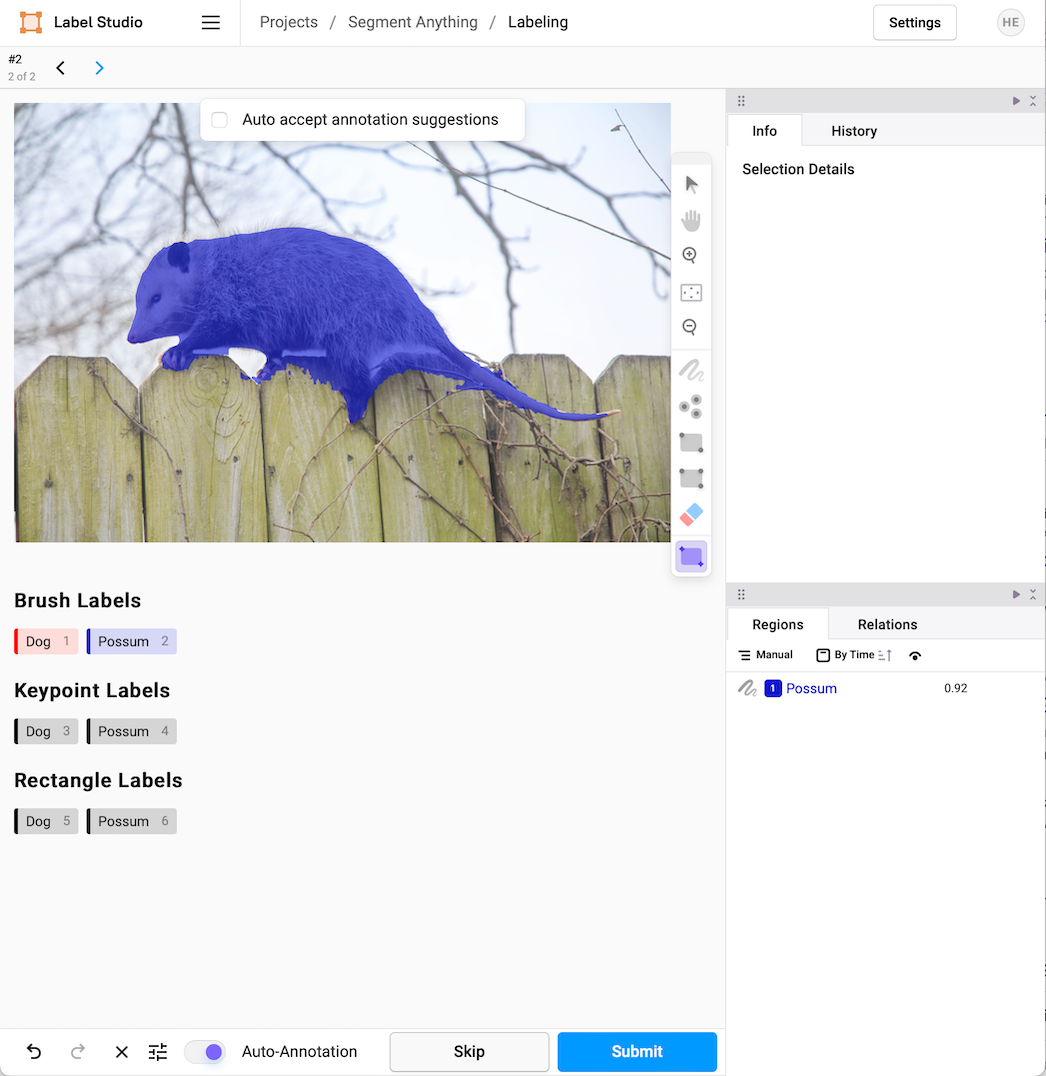The height and width of the screenshot is (1076, 1046).
Task: Open the annotation settings sliders icon
Action: click(158, 1051)
